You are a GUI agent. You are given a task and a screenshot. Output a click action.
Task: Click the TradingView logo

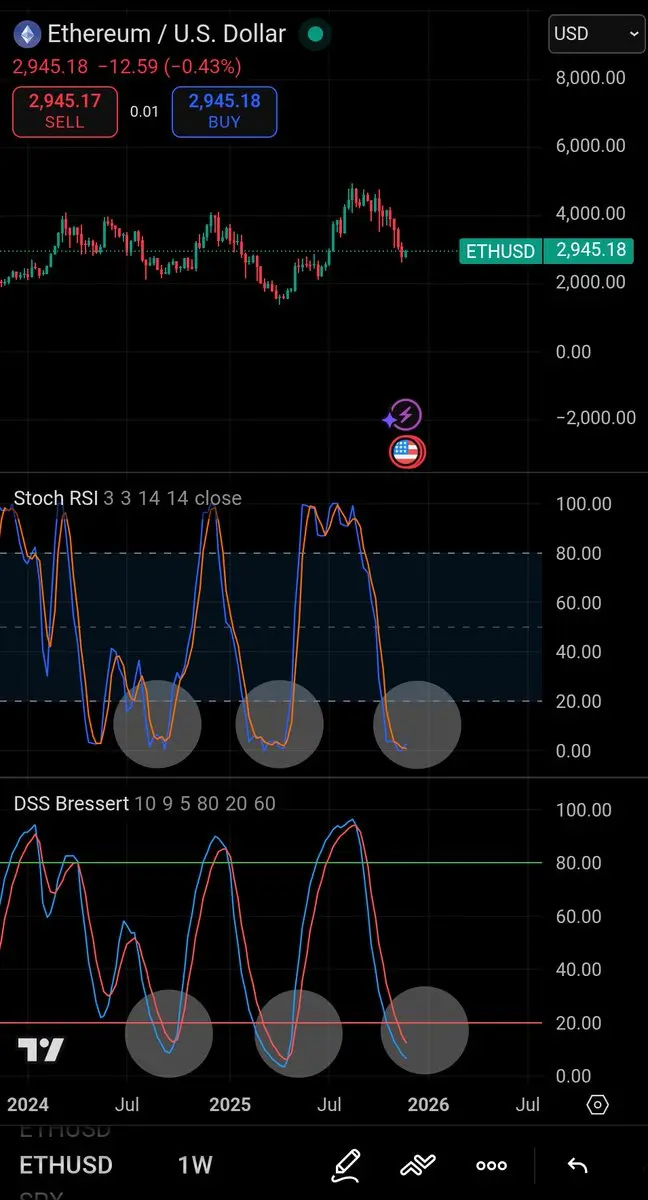coord(41,1050)
